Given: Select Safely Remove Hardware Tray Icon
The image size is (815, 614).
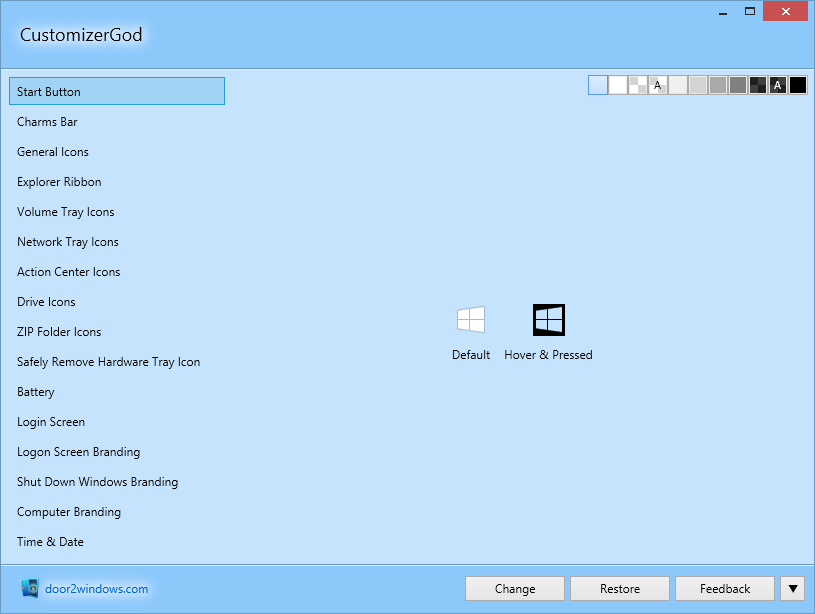Looking at the screenshot, I should pos(117,362).
